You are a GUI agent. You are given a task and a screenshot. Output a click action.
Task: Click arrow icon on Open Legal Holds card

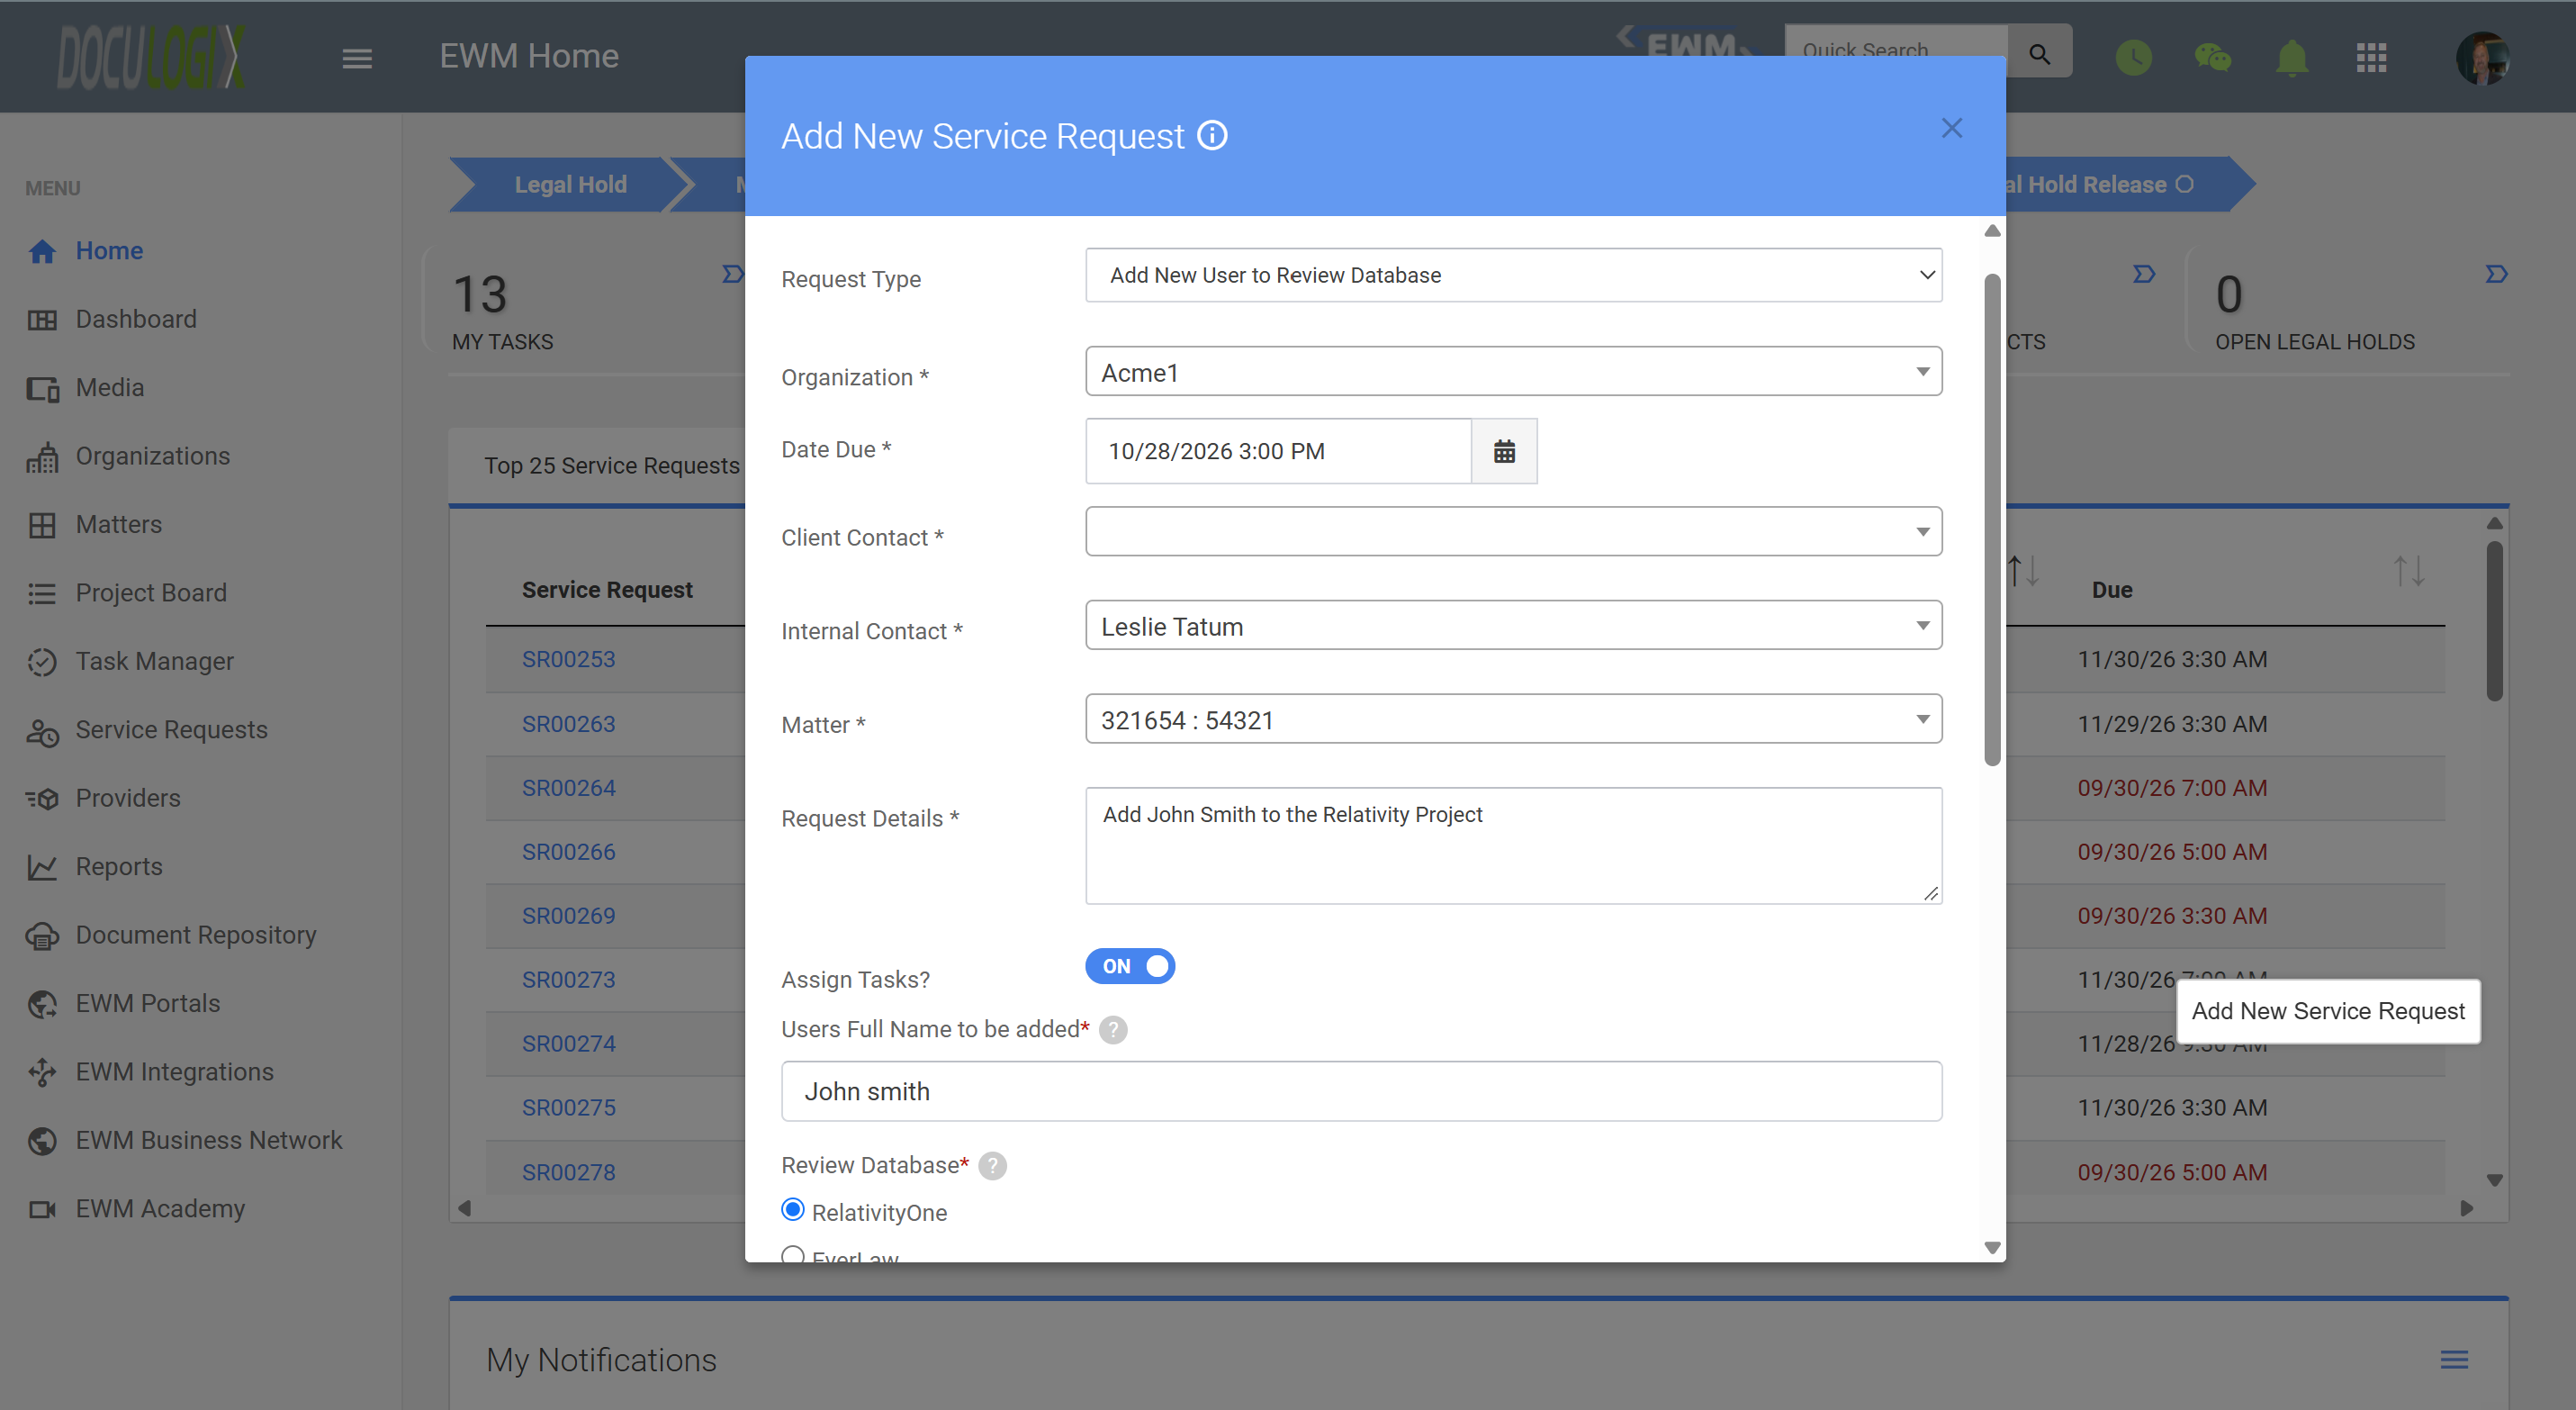tap(2496, 274)
